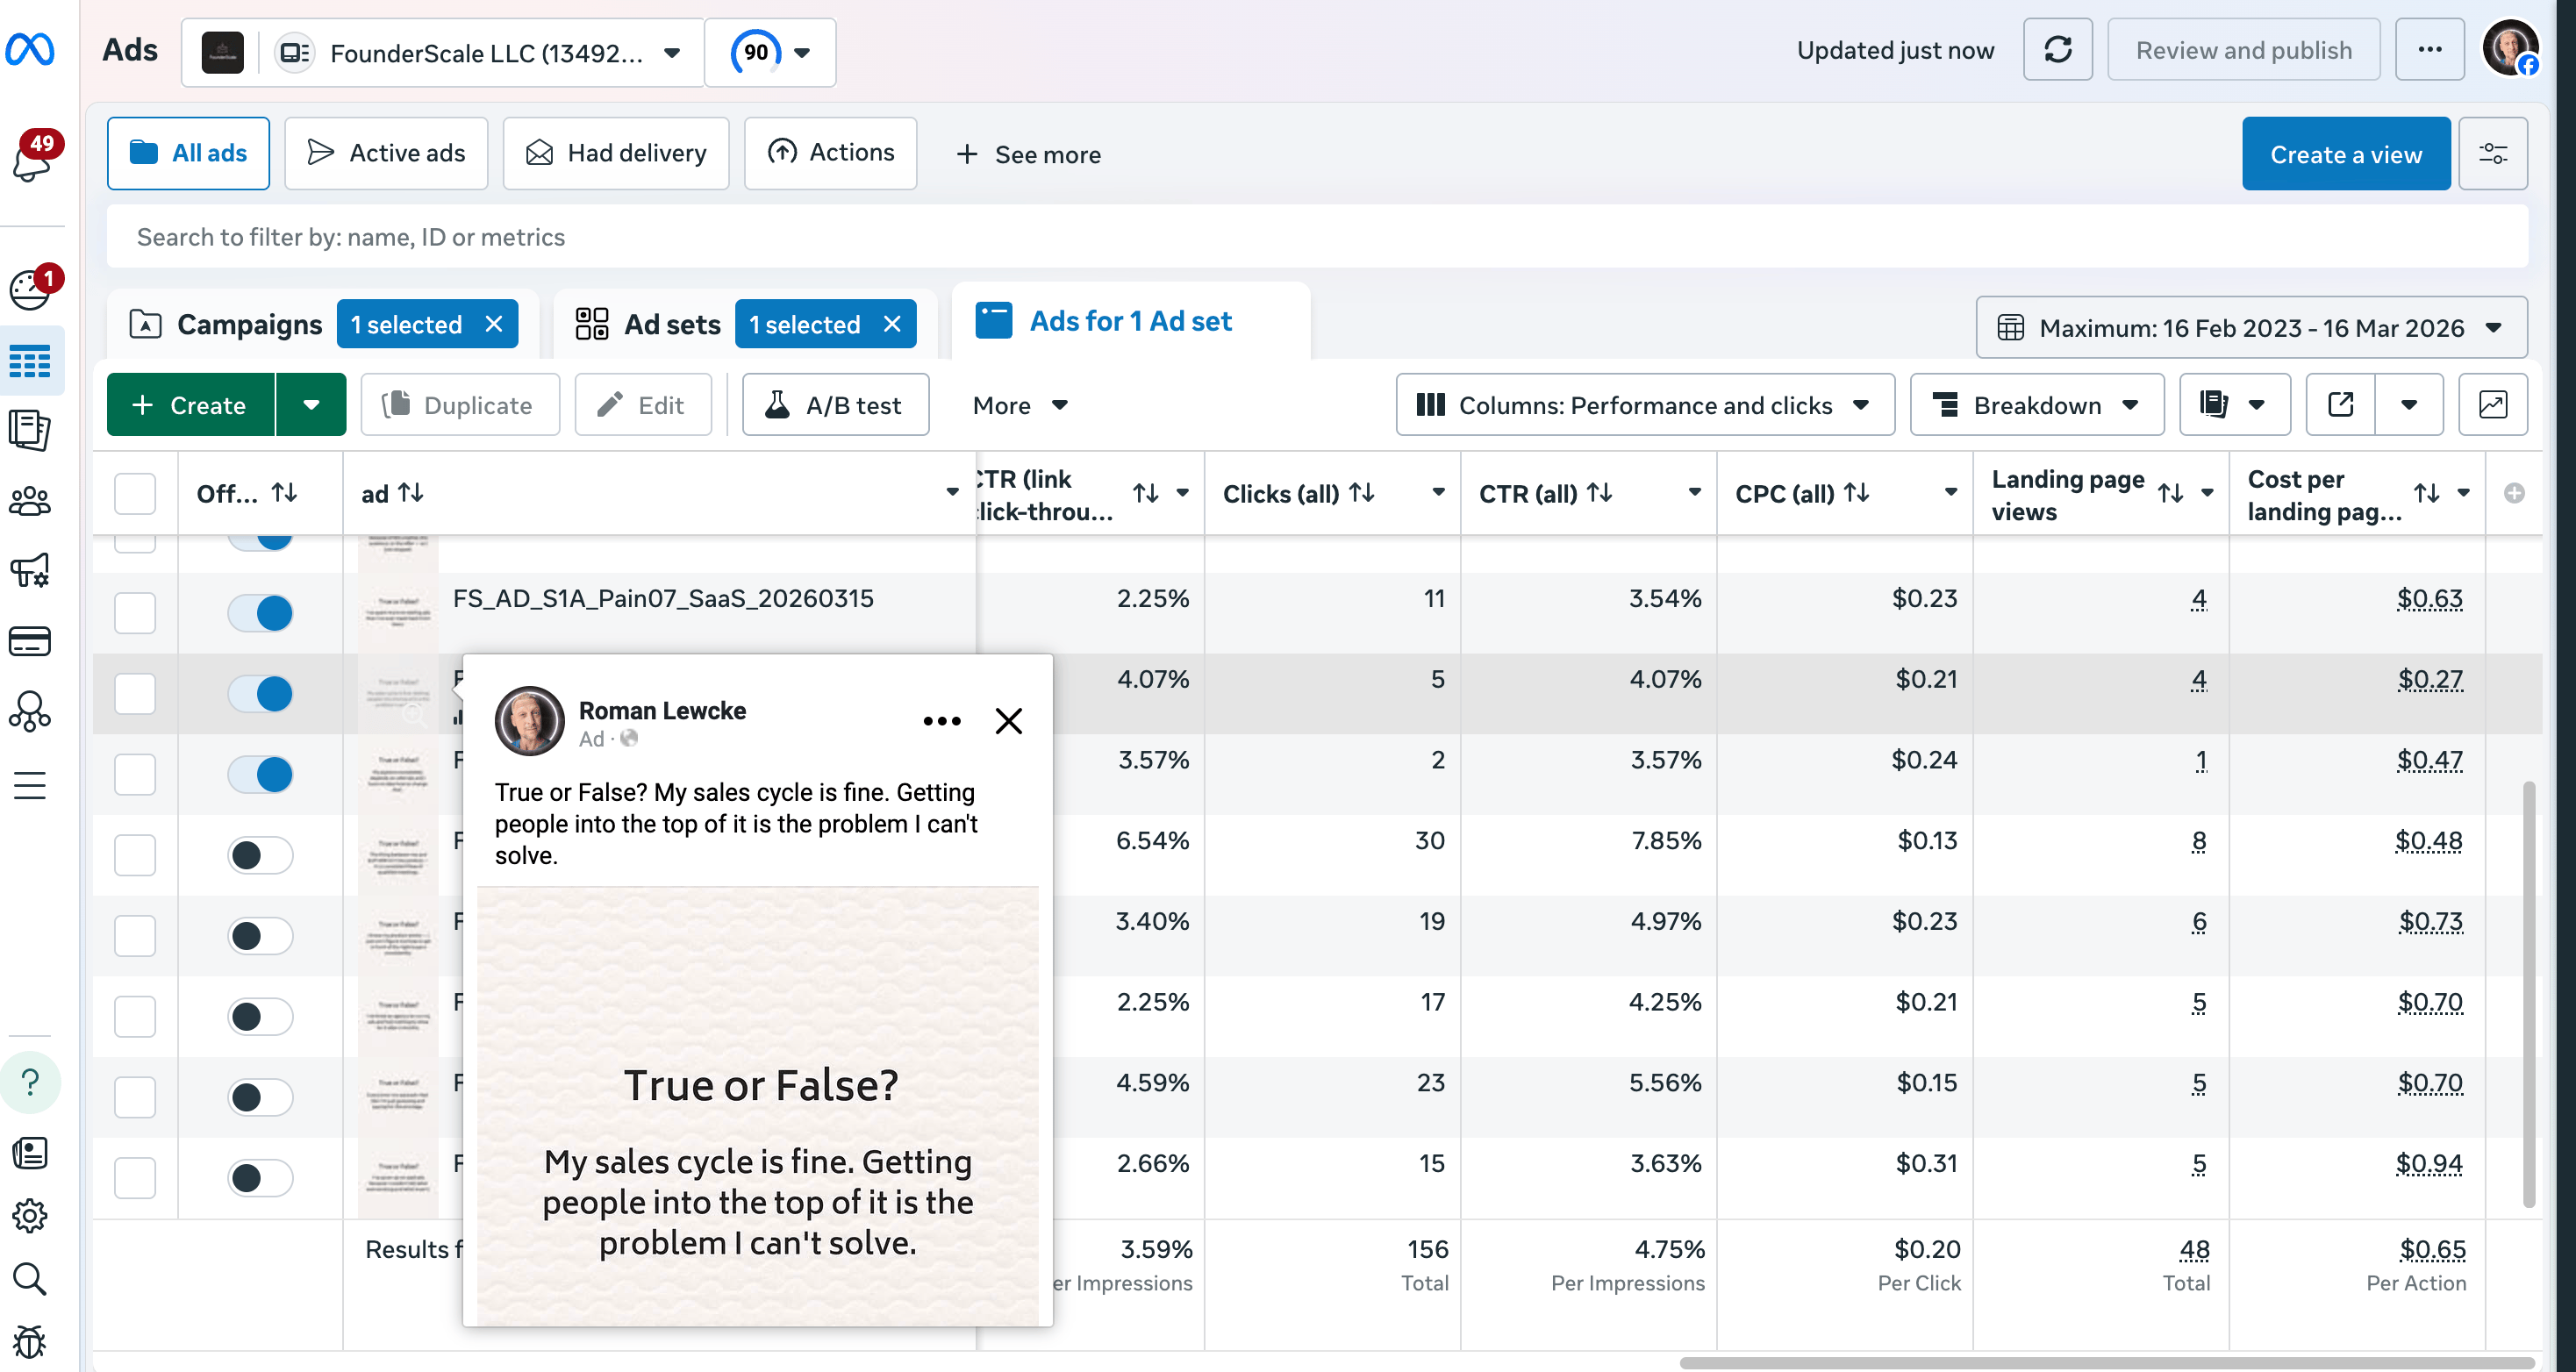The width and height of the screenshot is (2576, 1372).
Task: Click the help question mark icon
Action: click(x=30, y=1082)
